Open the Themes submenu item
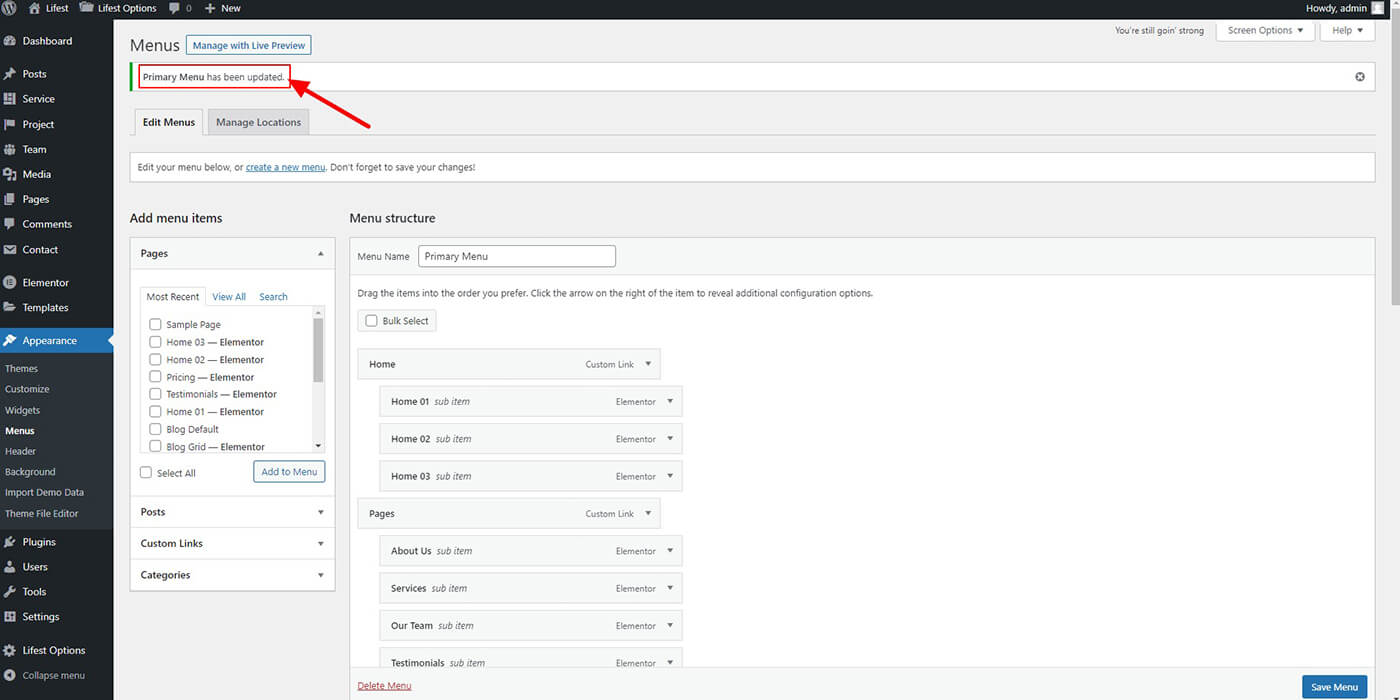 click(21, 369)
